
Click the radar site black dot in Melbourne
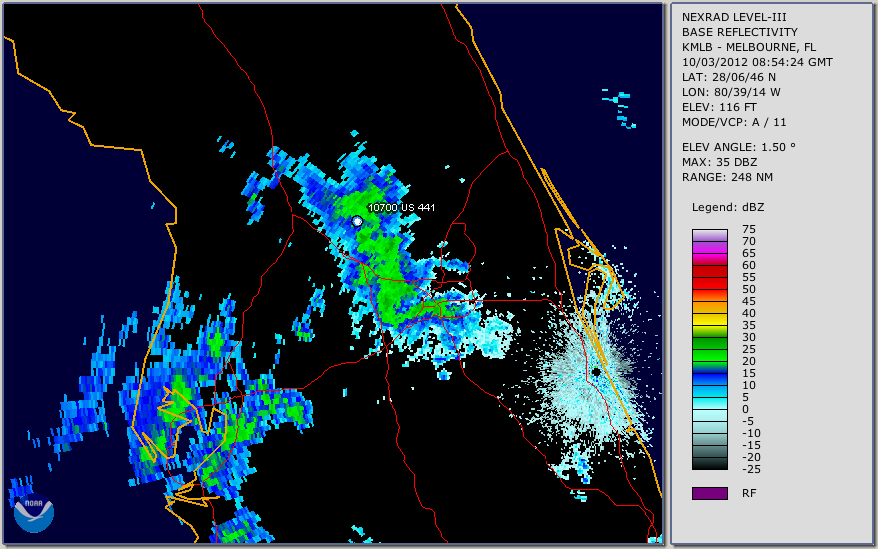(x=596, y=371)
